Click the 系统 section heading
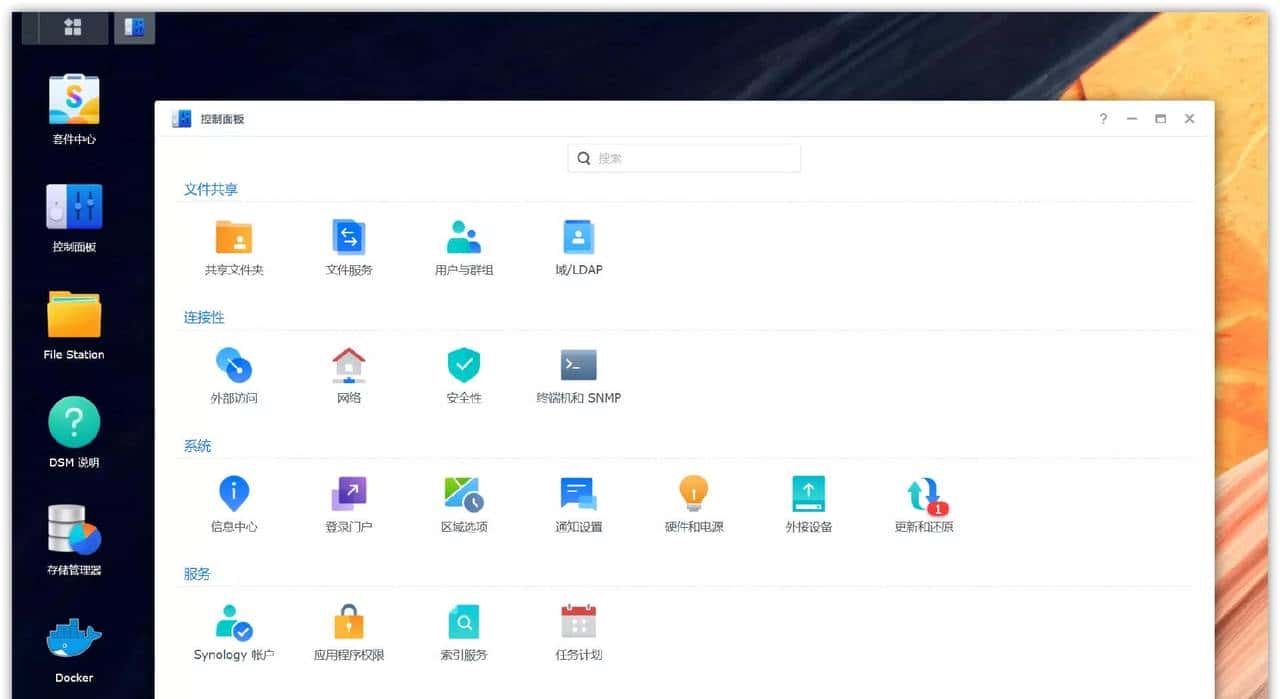This screenshot has width=1280, height=699. pos(197,446)
